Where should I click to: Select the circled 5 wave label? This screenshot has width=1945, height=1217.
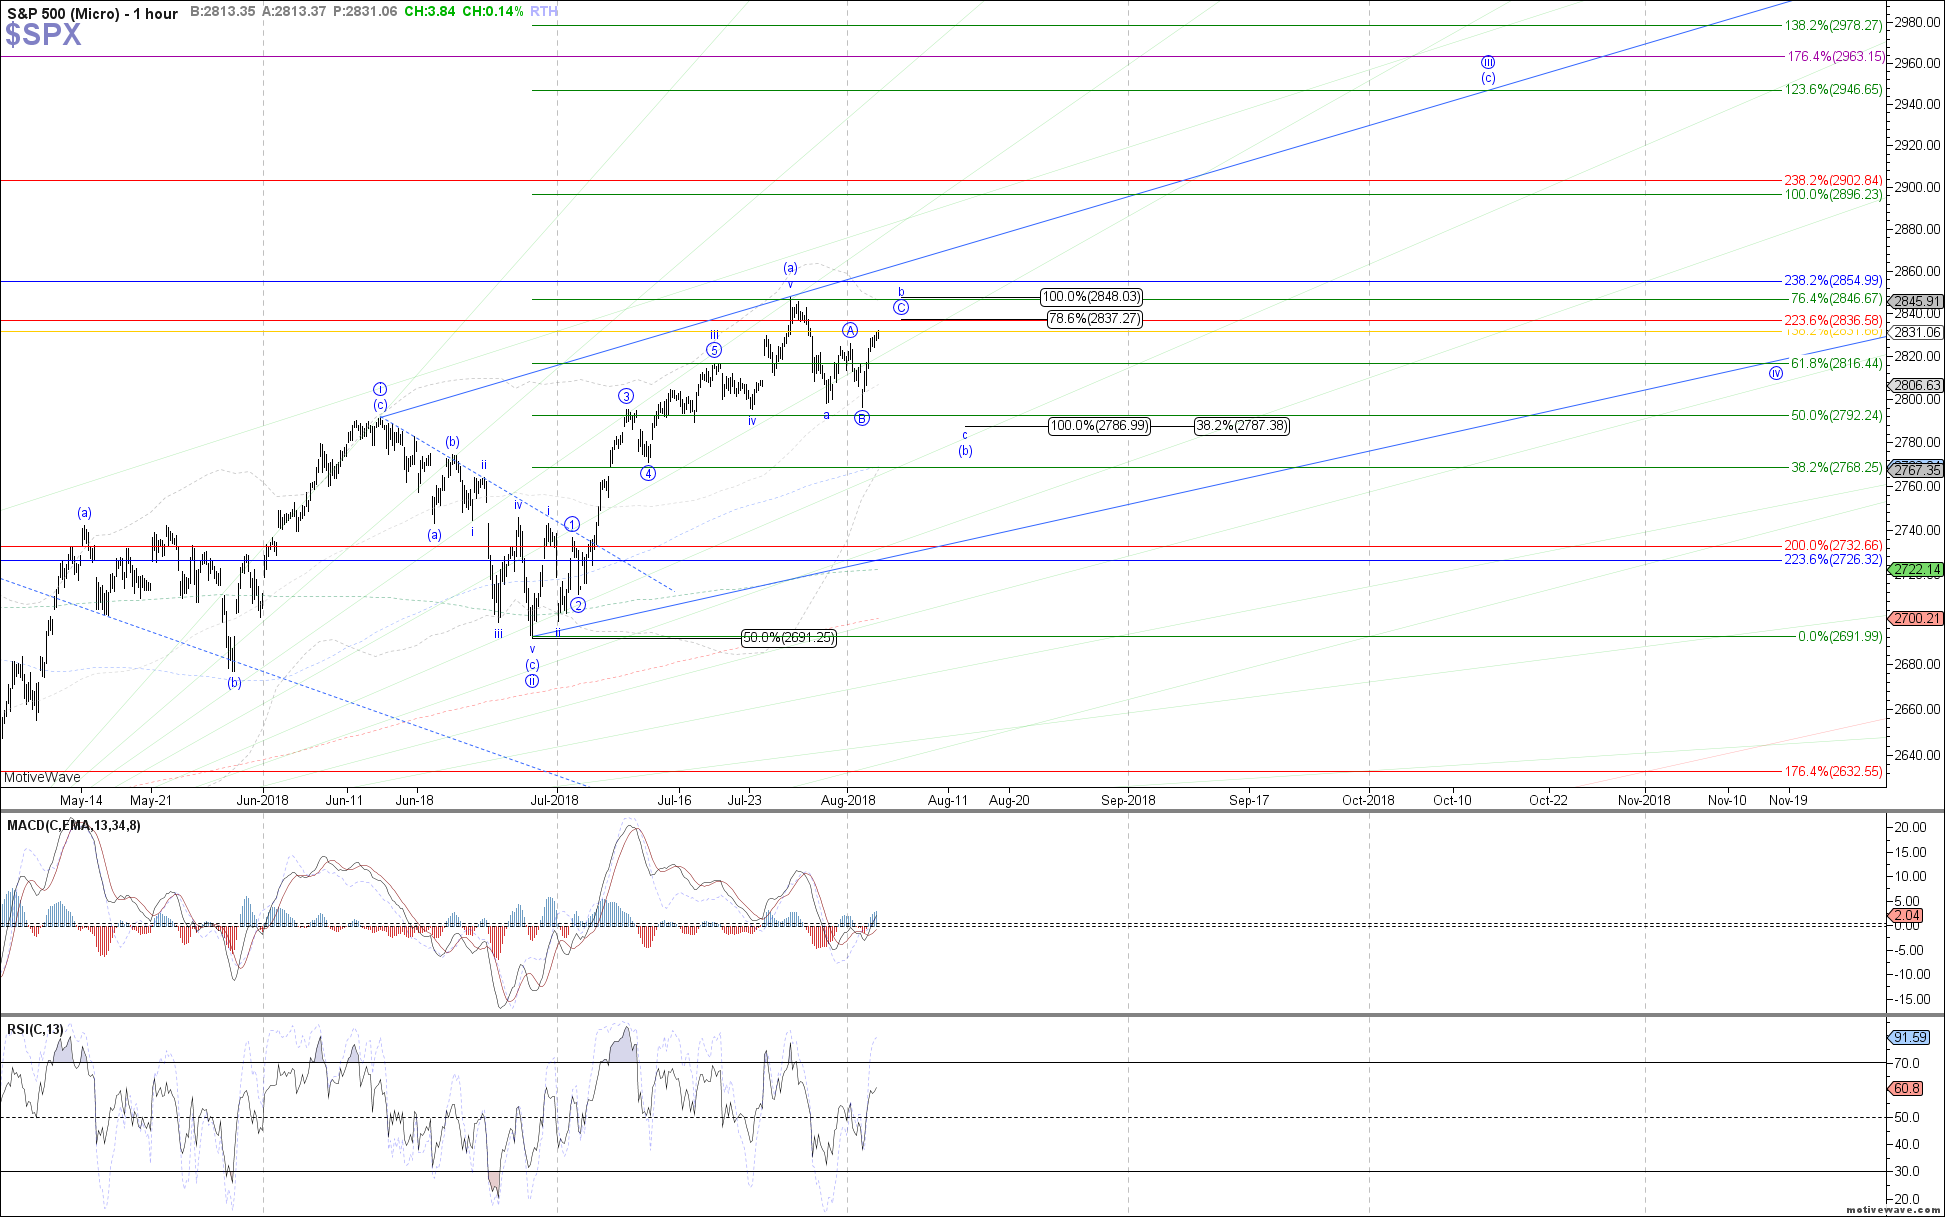click(x=714, y=350)
